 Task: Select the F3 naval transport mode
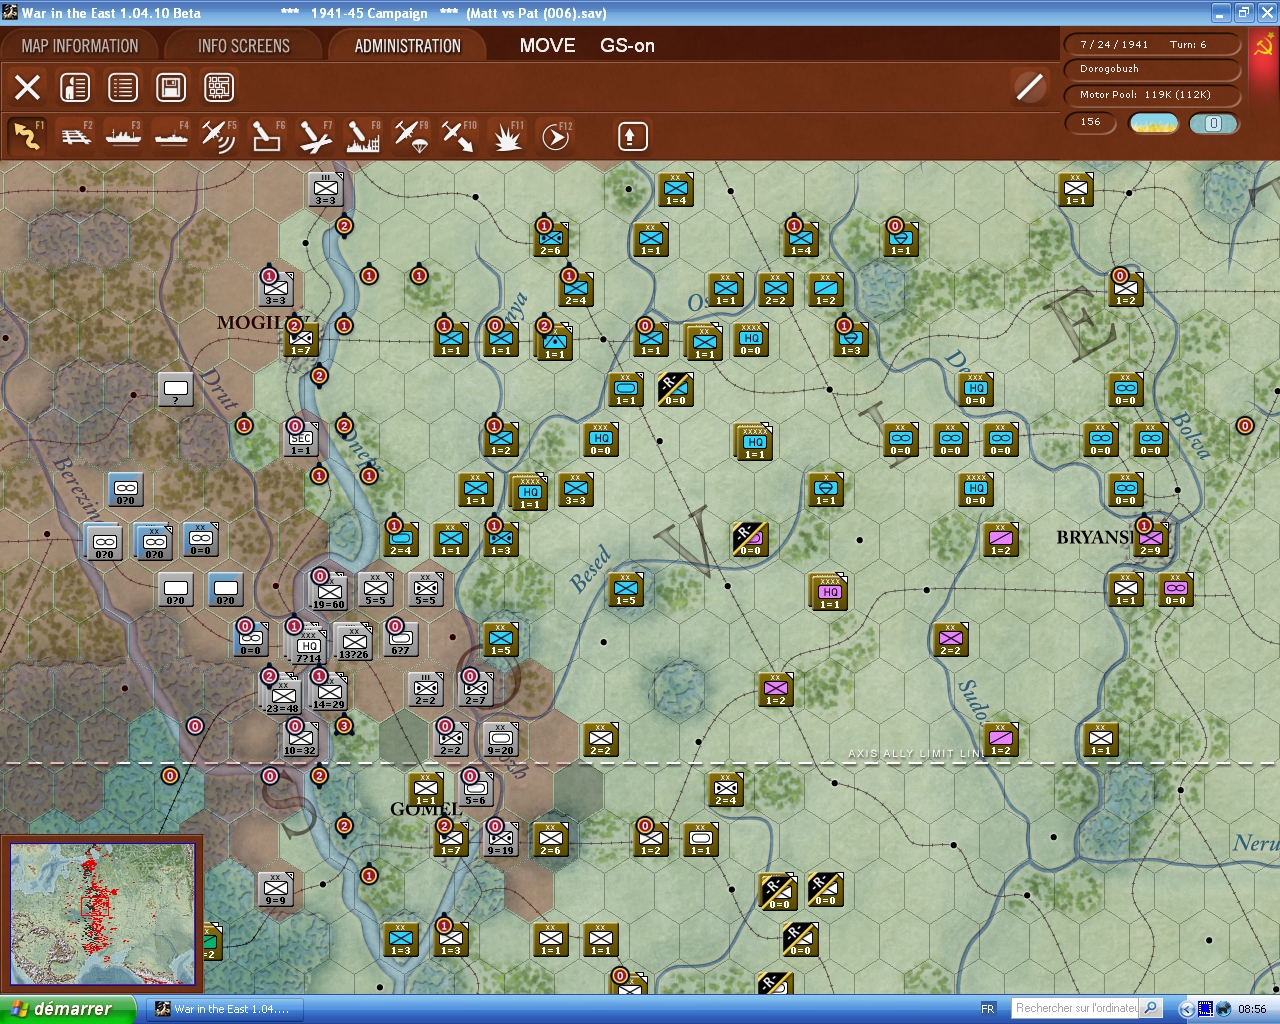coord(123,136)
